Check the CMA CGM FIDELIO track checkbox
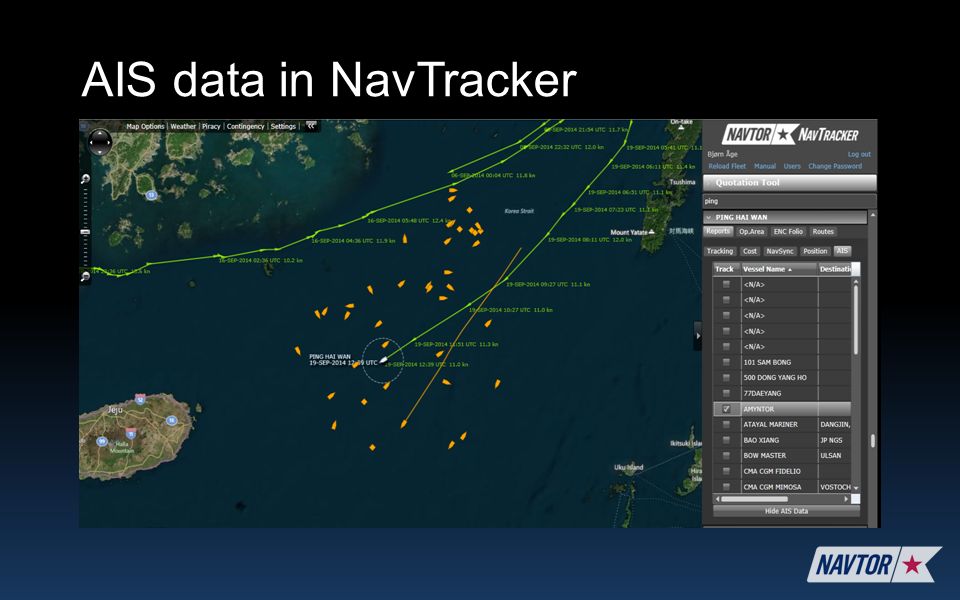This screenshot has height=600, width=960. coord(727,471)
